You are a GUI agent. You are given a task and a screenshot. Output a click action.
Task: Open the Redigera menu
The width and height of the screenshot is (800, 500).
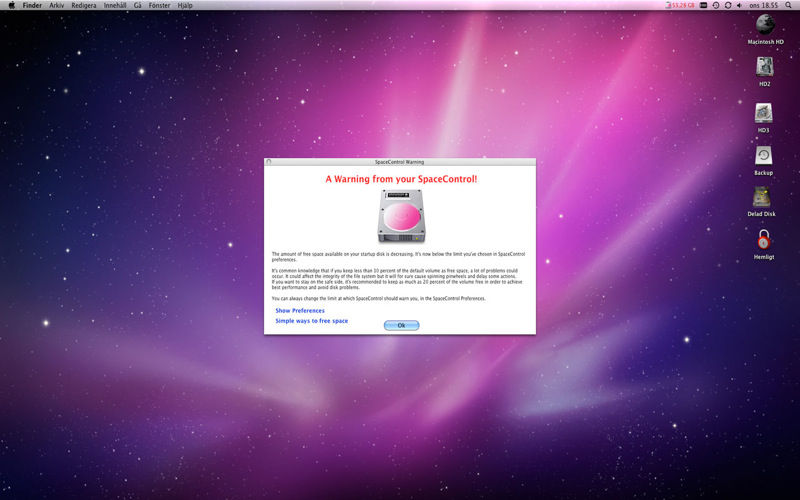coord(84,5)
